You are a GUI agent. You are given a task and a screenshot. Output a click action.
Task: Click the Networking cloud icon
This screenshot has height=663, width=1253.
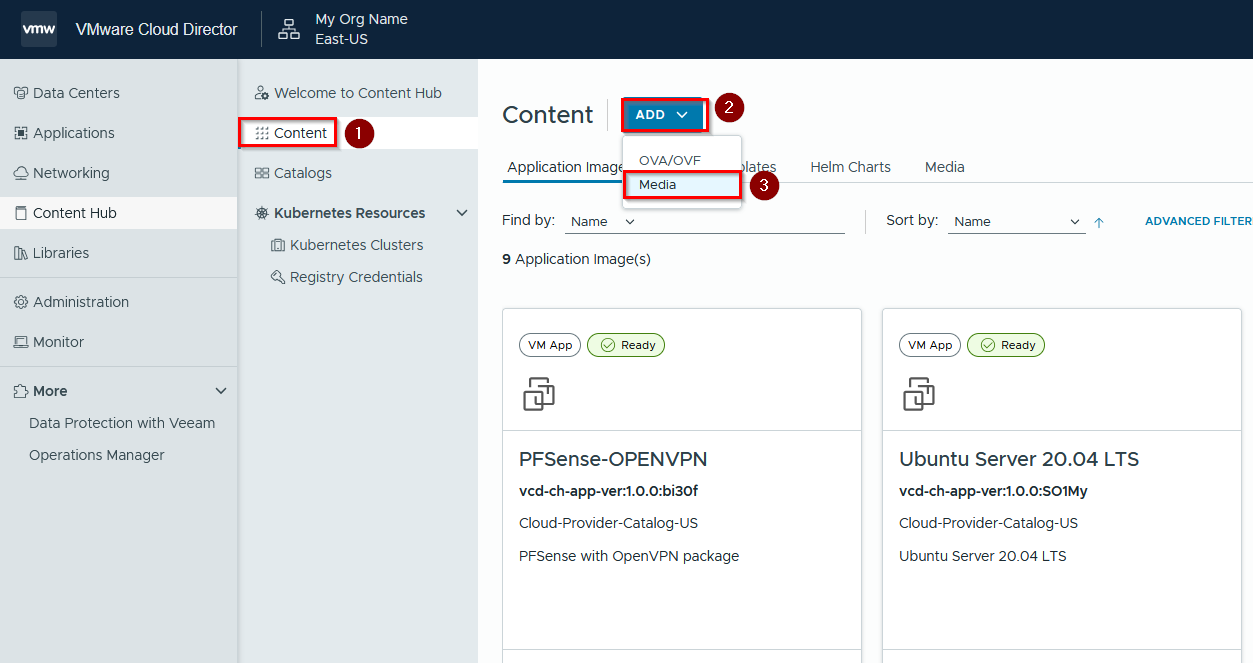tap(20, 173)
